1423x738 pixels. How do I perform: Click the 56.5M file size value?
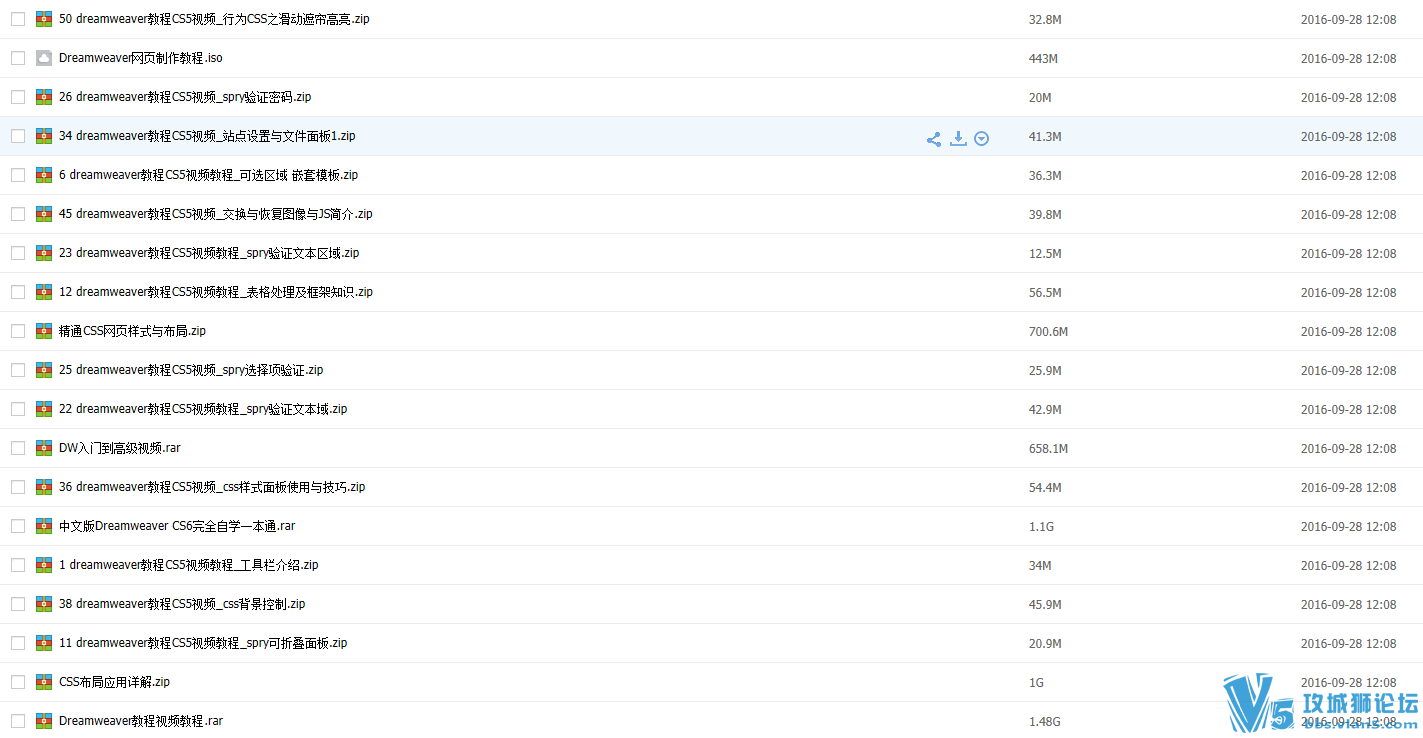click(1045, 293)
